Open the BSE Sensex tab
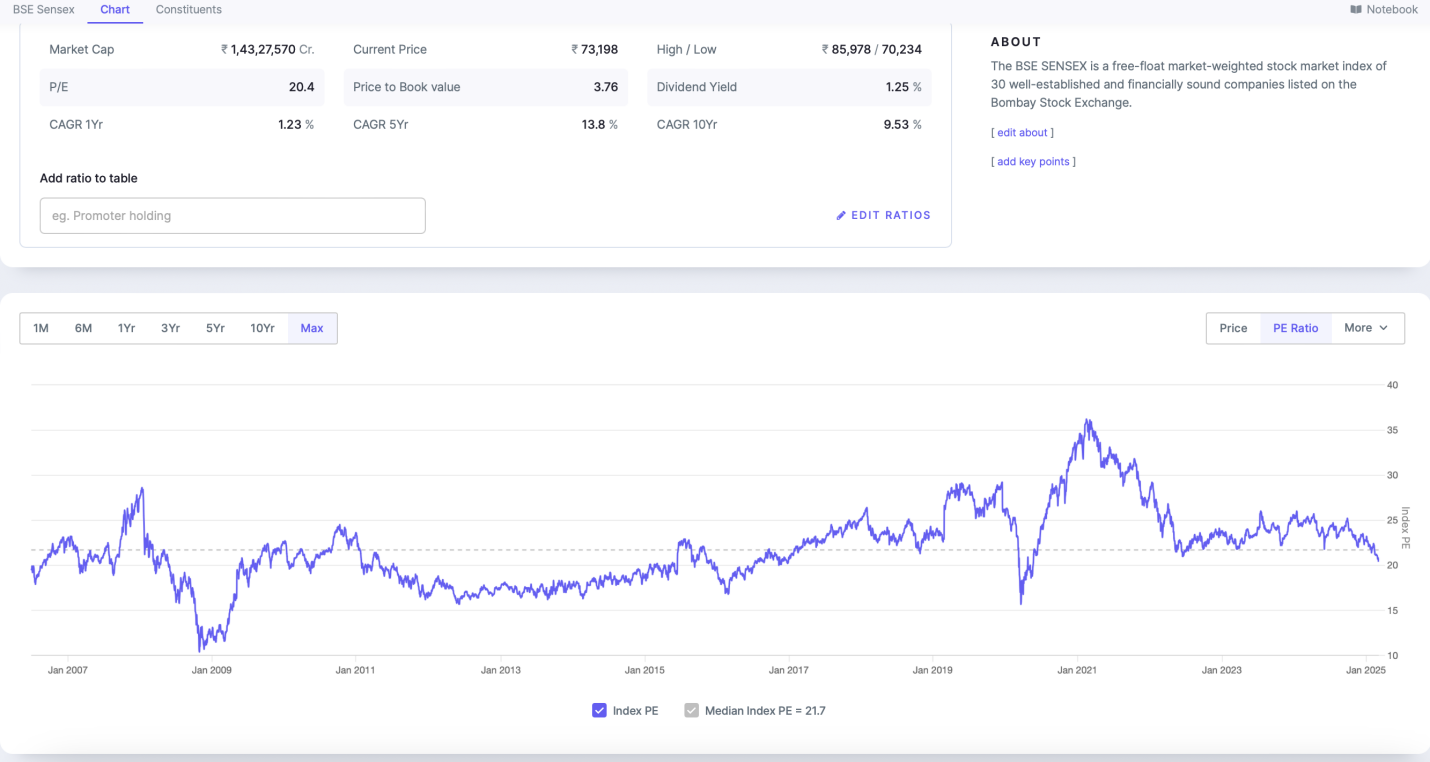The height and width of the screenshot is (762, 1430). 44,10
